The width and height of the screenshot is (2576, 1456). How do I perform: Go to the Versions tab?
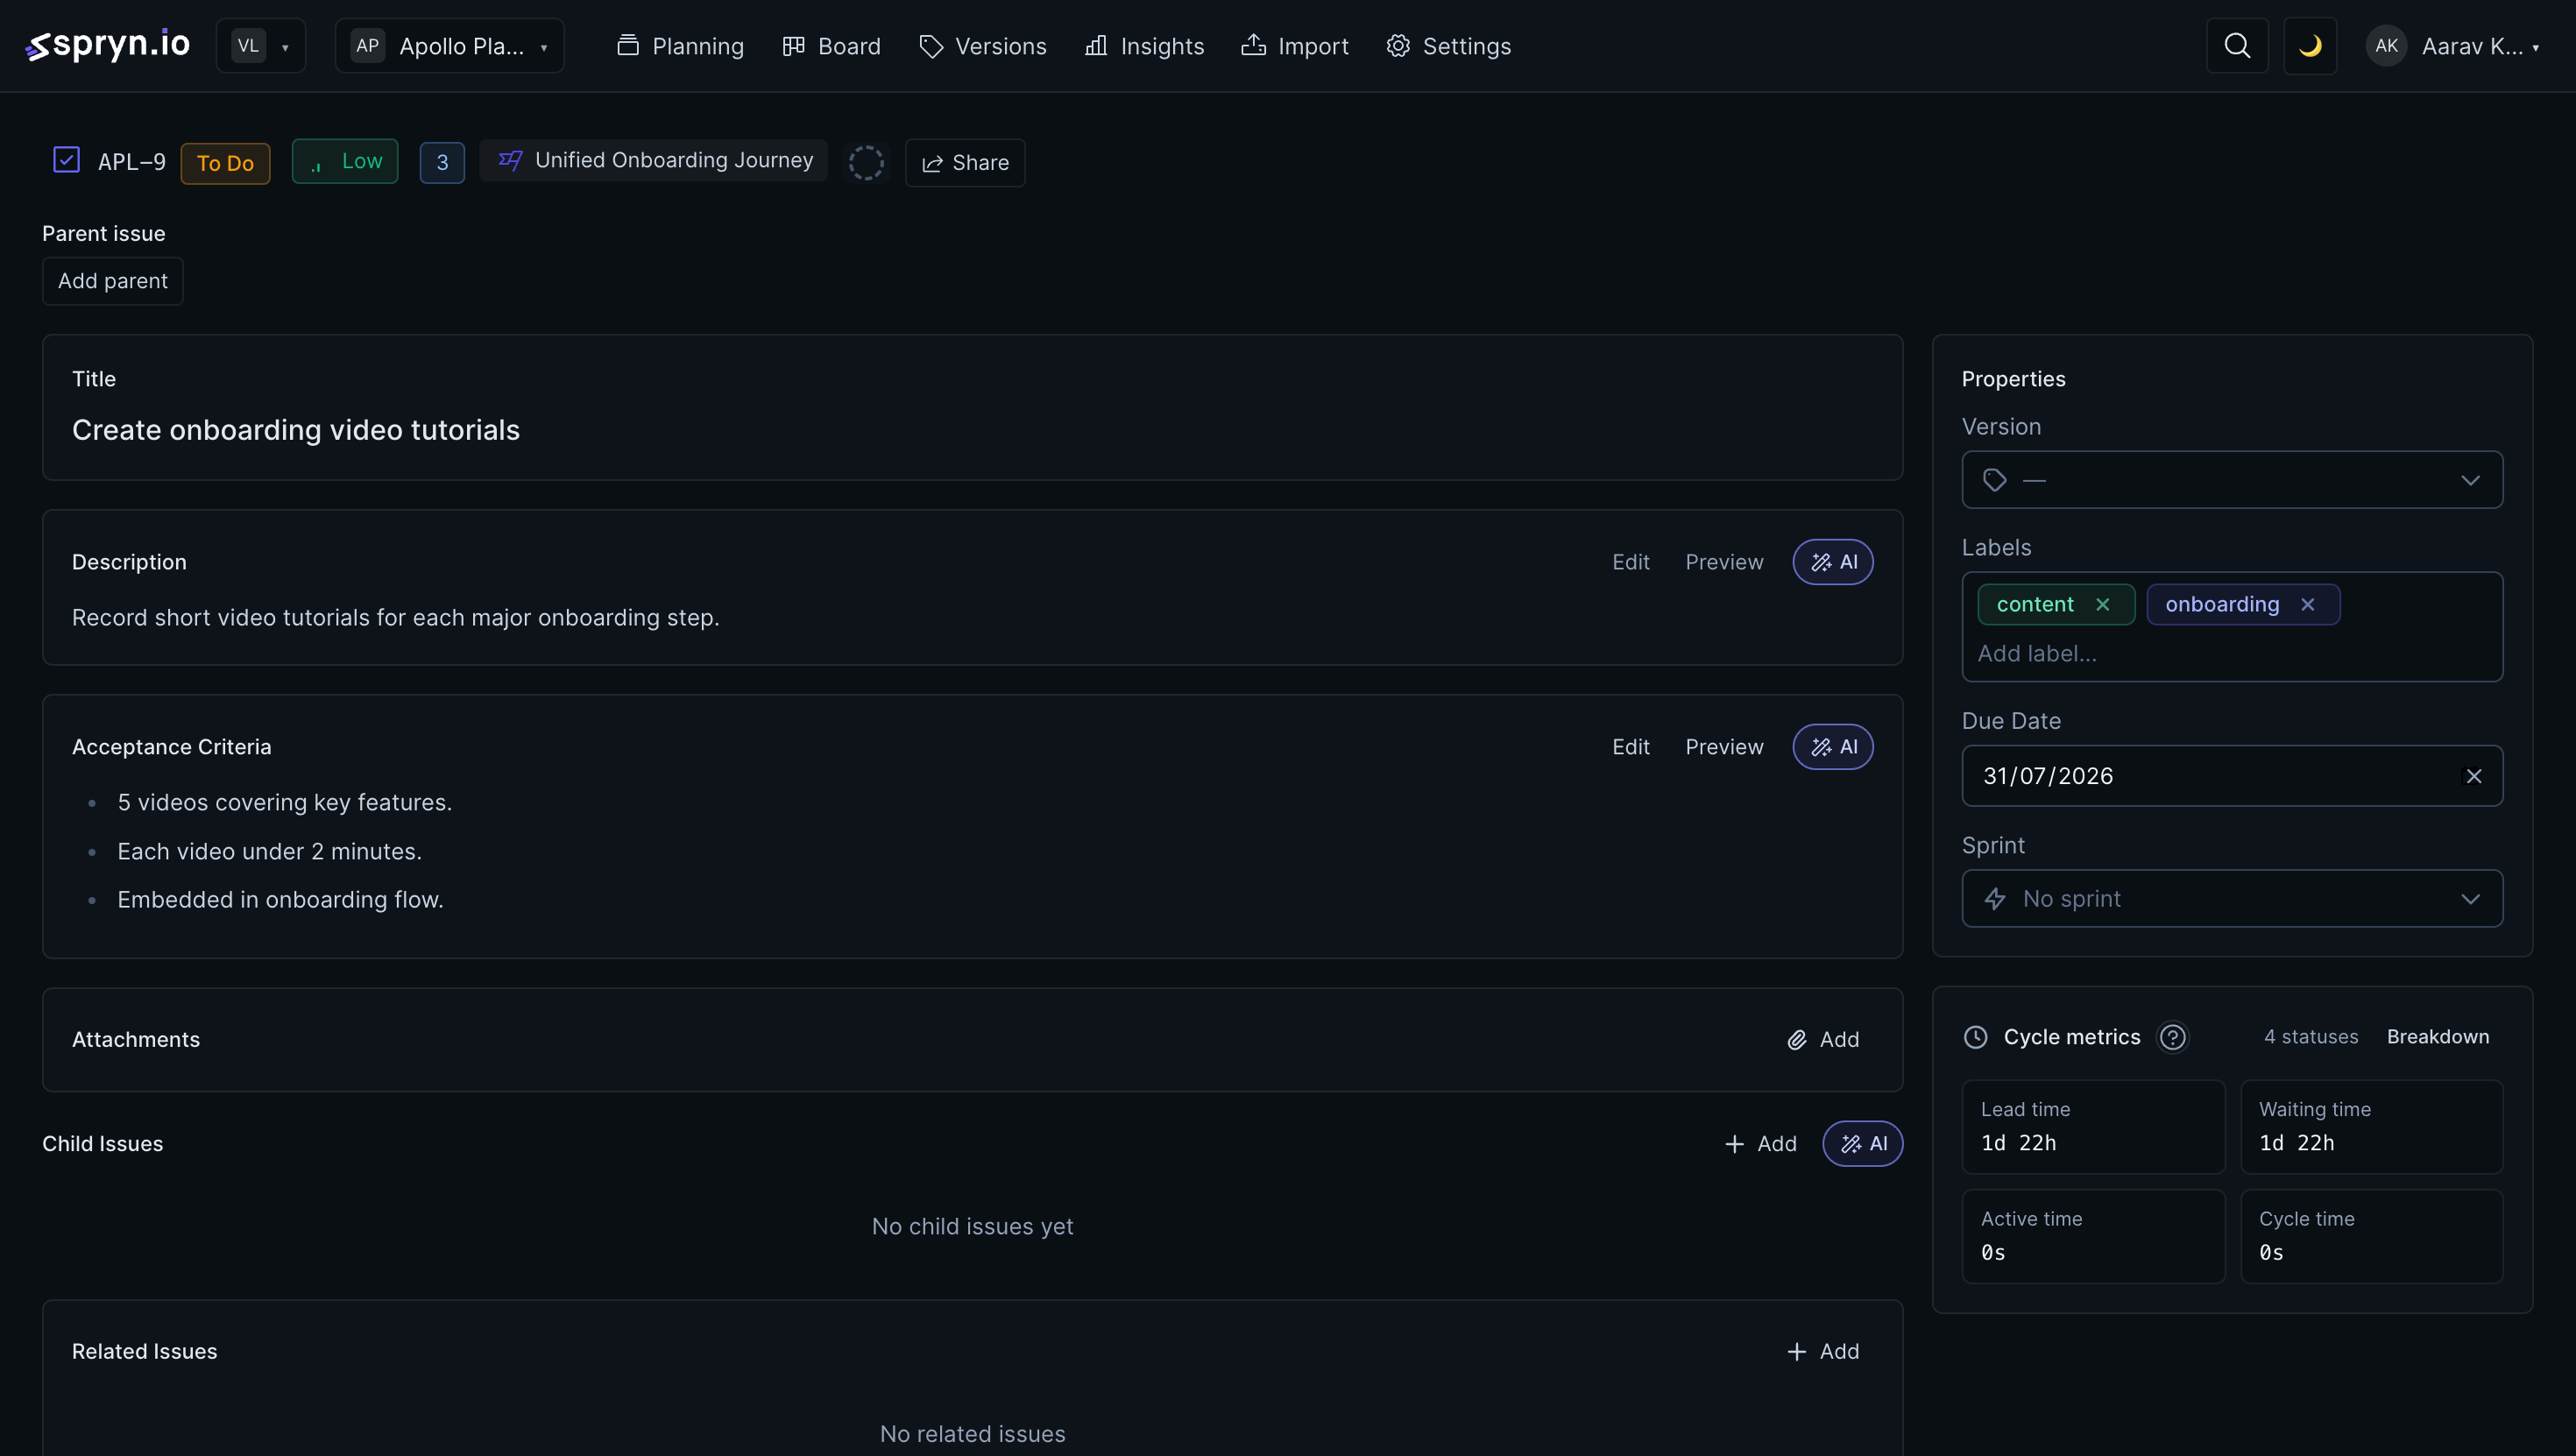pyautogui.click(x=983, y=46)
